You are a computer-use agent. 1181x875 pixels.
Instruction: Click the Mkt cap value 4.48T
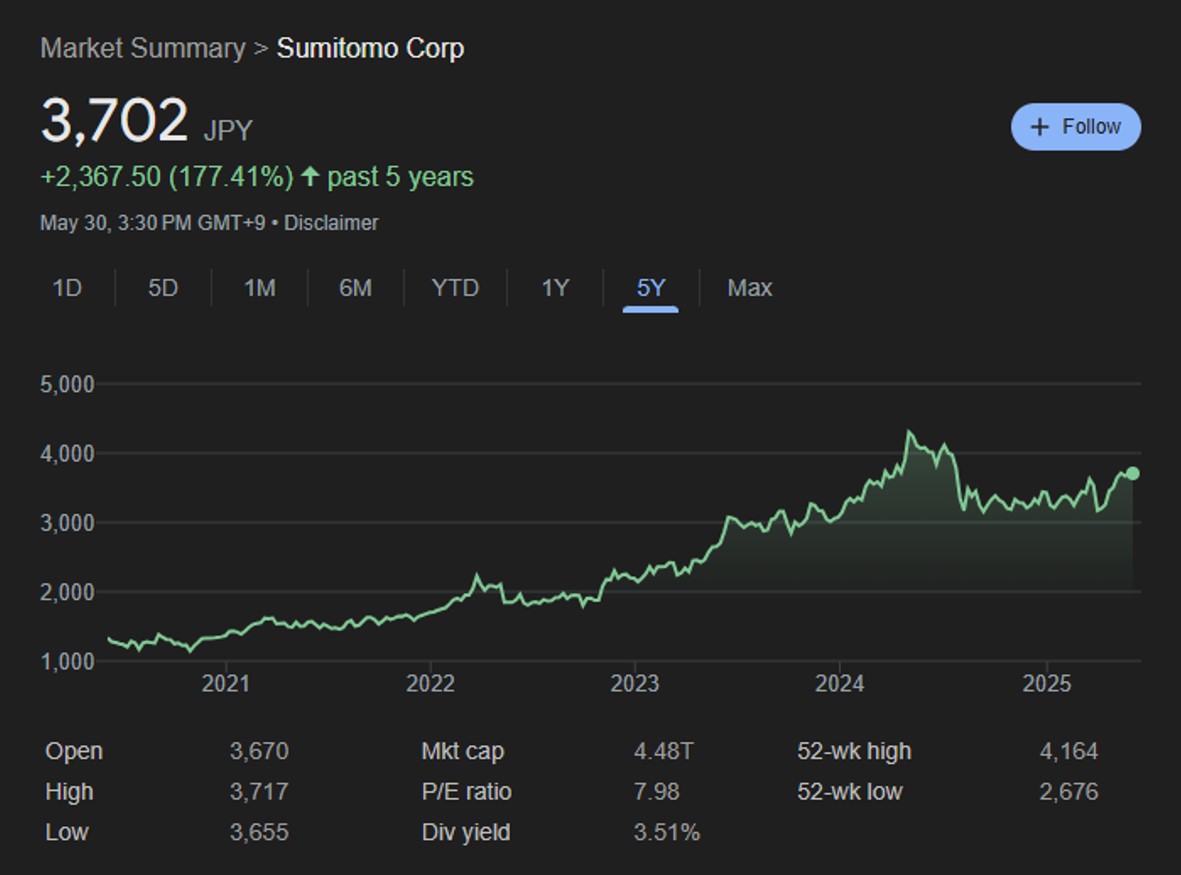[x=664, y=751]
